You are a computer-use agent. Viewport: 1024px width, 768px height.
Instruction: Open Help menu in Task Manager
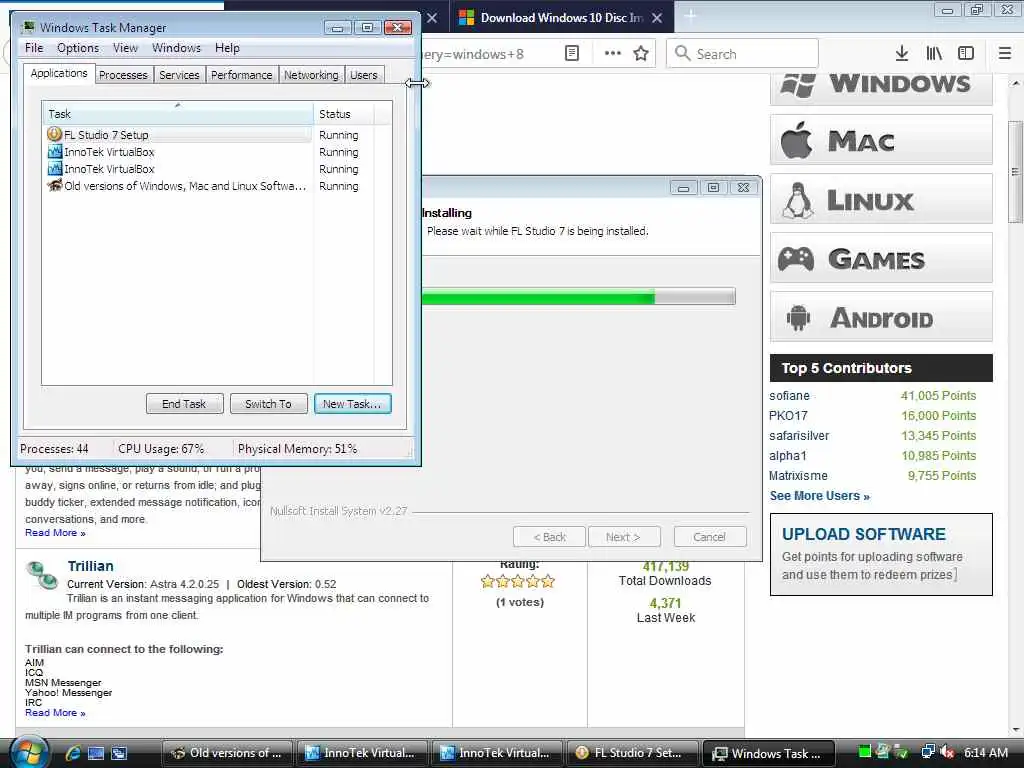point(227,48)
